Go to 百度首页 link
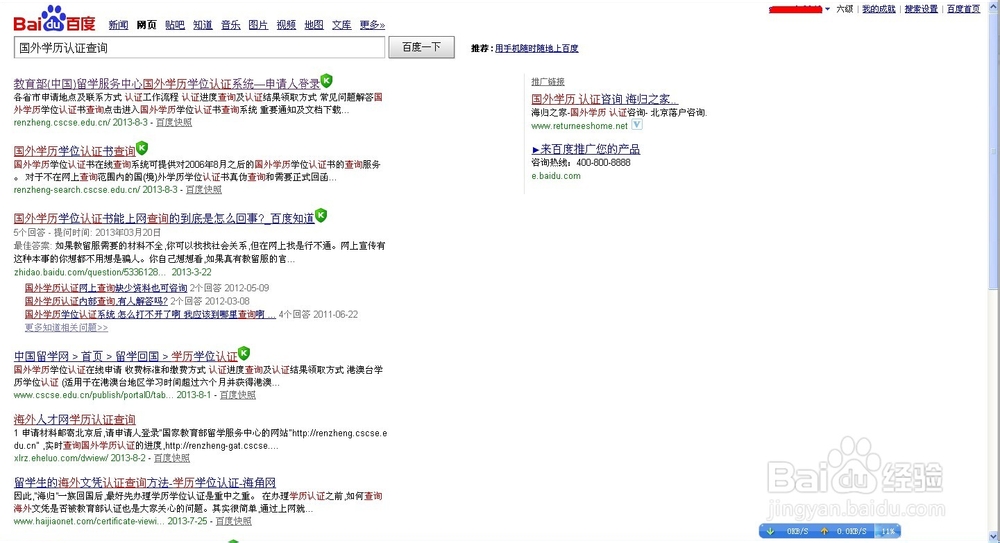The height and width of the screenshot is (543, 1000). [964, 9]
